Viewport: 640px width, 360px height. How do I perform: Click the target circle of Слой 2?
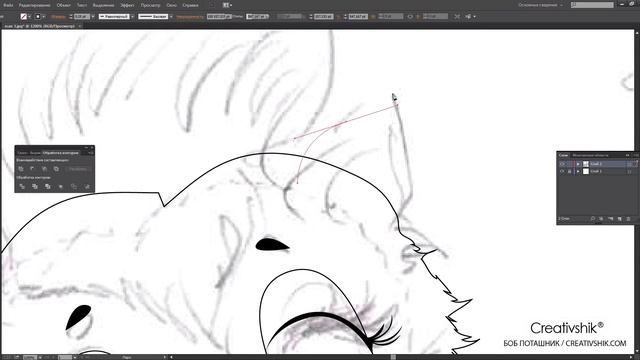pyautogui.click(x=629, y=164)
